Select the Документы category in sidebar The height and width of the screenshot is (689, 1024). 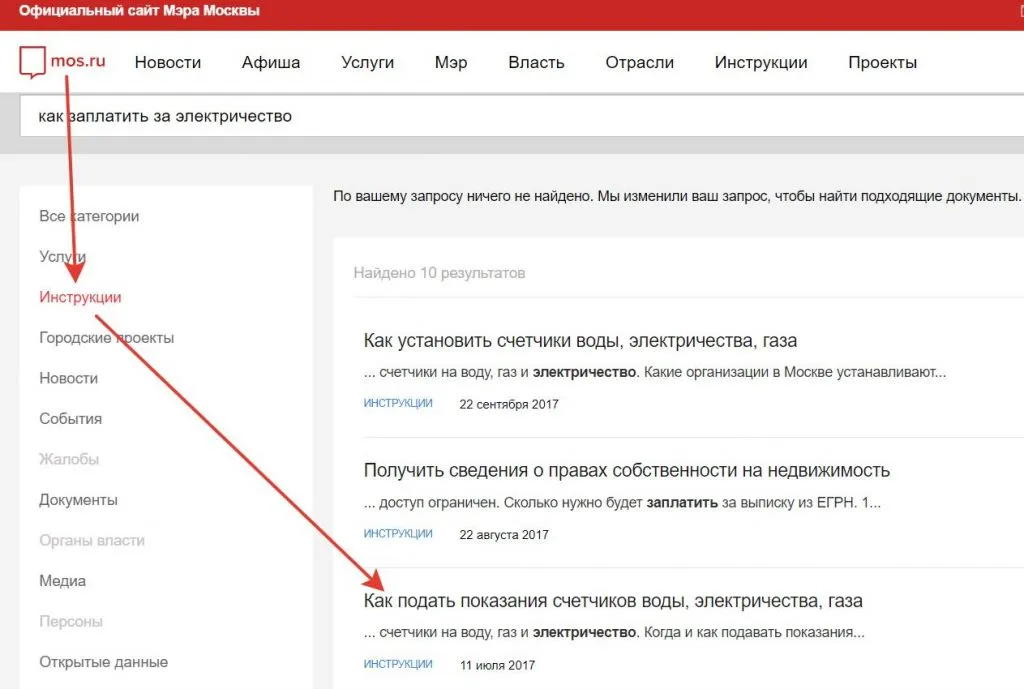point(78,500)
